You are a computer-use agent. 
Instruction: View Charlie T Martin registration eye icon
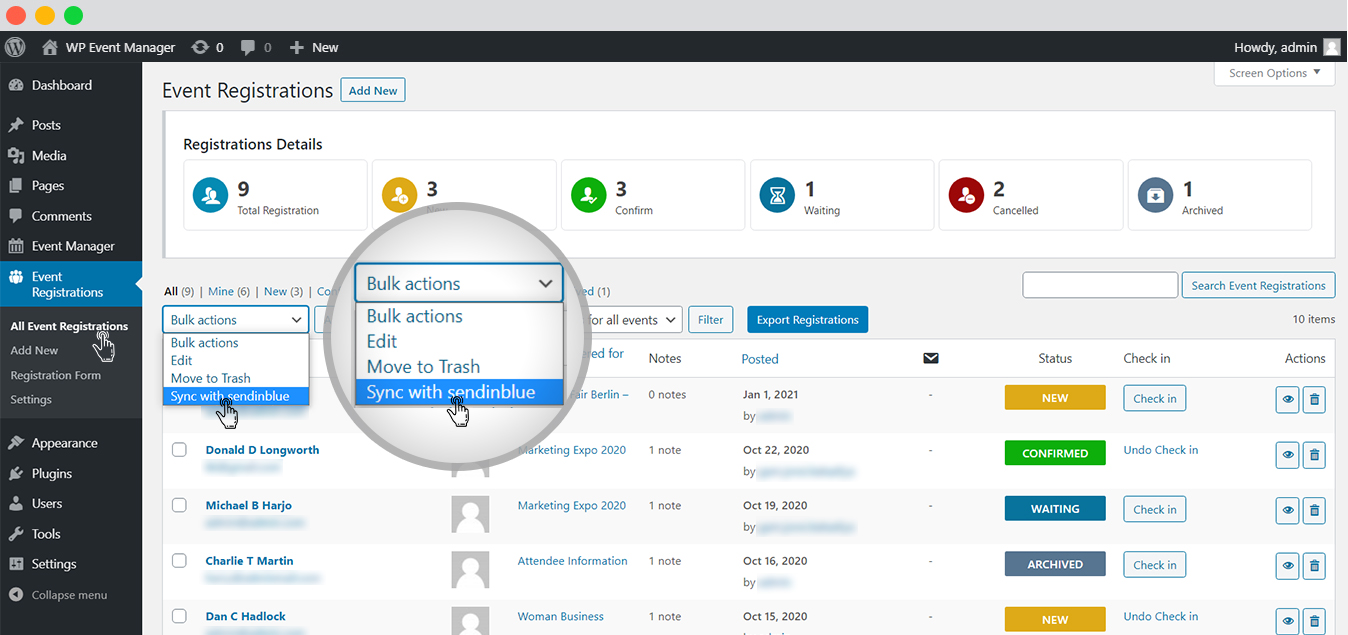pos(1288,566)
